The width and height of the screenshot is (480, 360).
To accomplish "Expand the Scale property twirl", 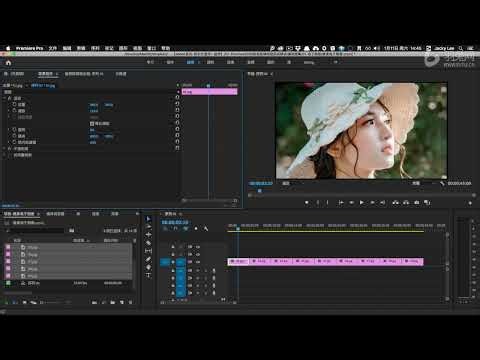I will 9,110.
